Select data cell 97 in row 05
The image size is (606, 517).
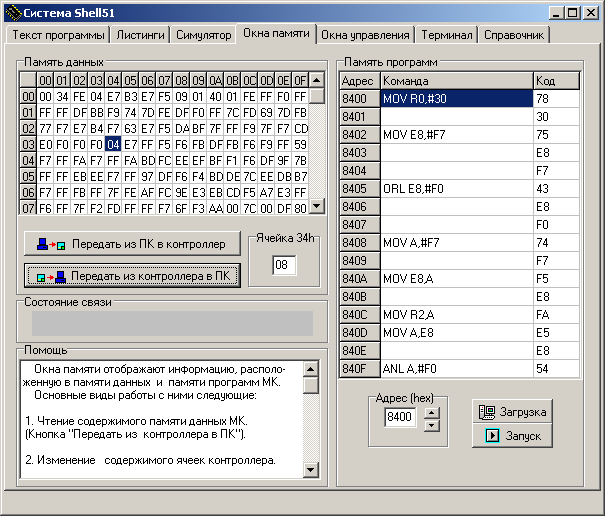(x=147, y=177)
